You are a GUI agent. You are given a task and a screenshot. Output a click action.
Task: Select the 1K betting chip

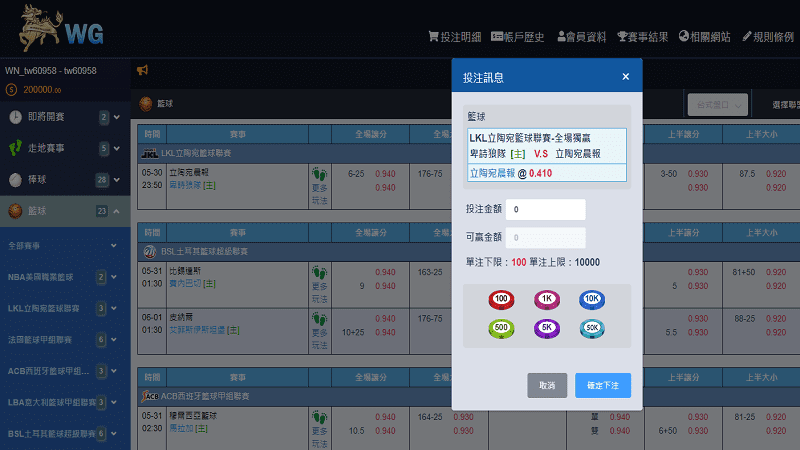pos(546,299)
